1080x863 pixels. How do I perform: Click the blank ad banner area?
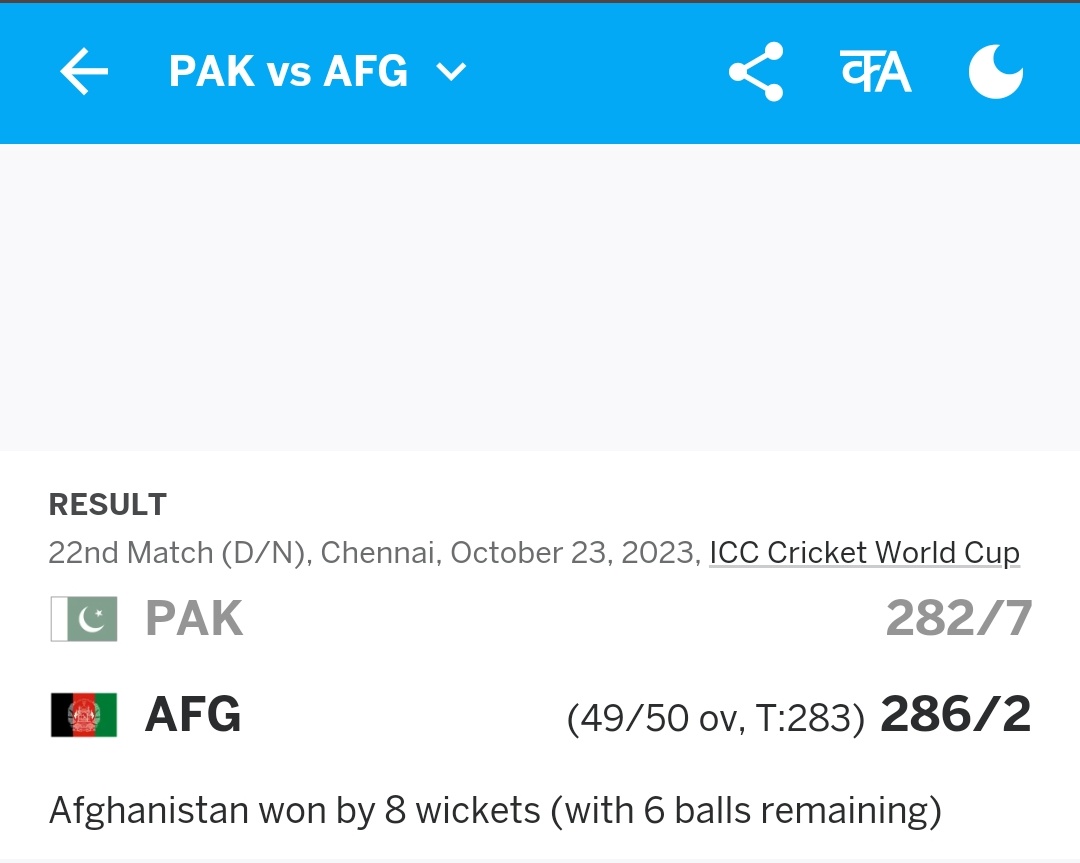540,298
